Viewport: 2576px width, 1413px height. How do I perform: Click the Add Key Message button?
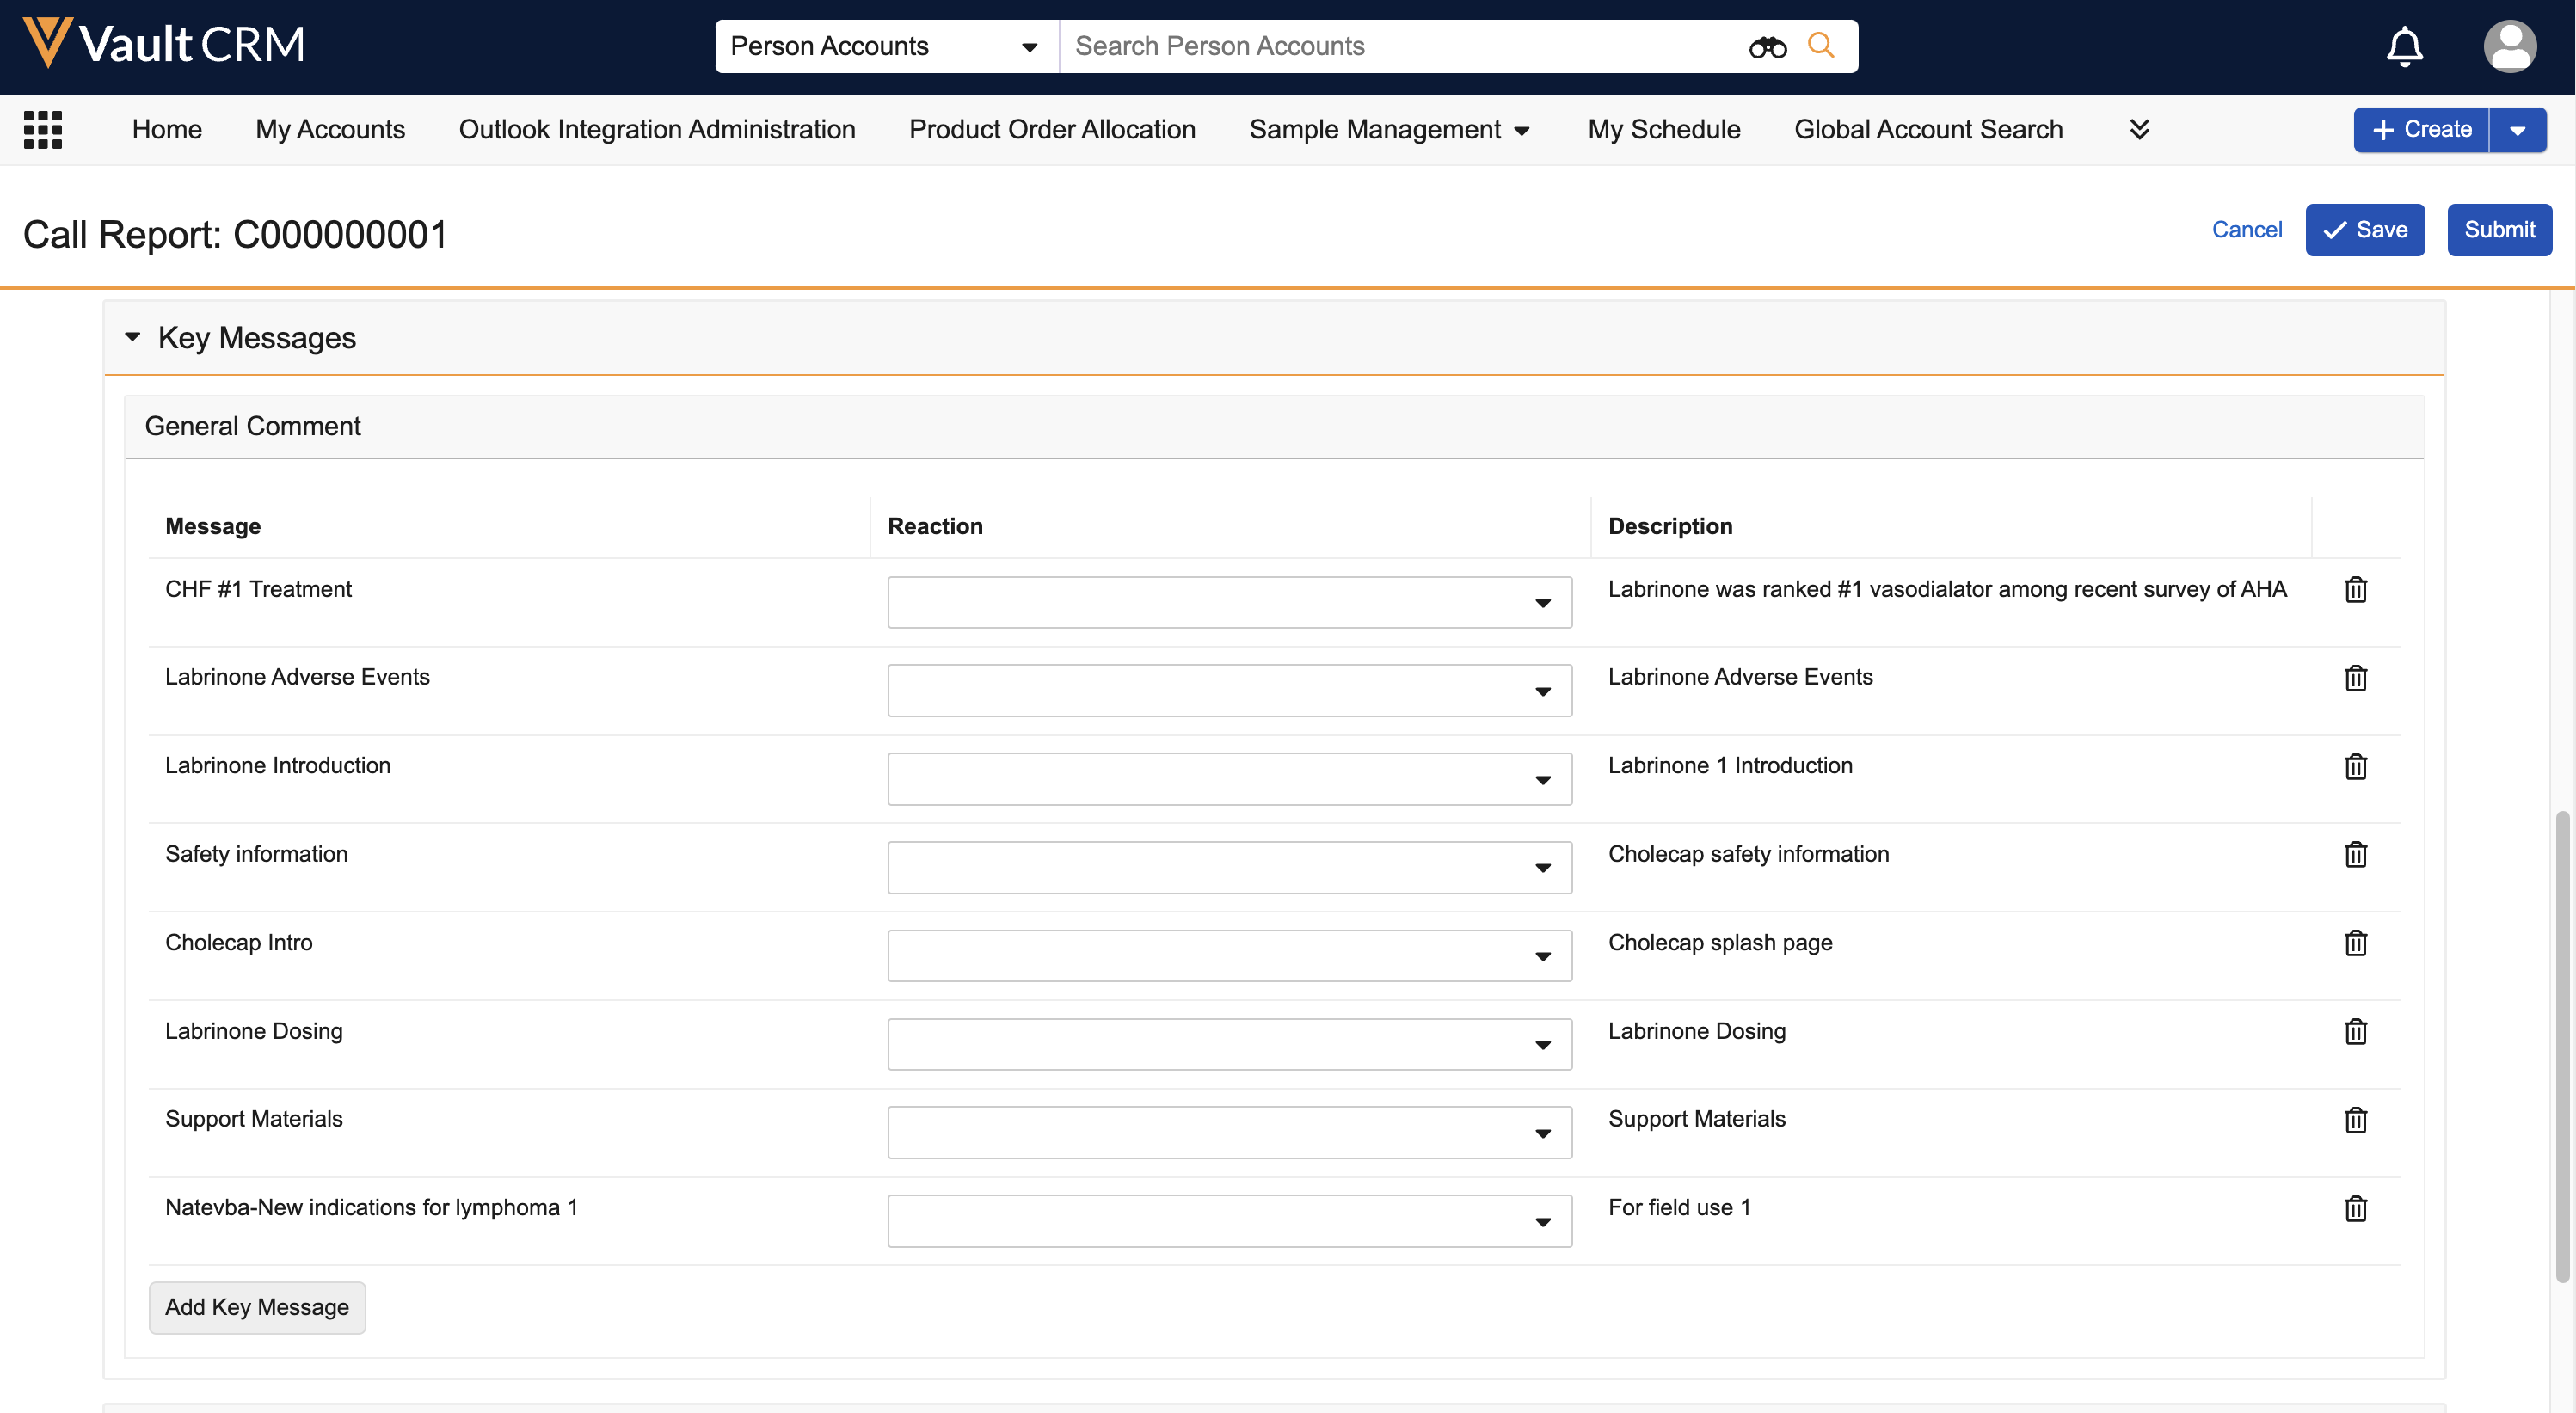[257, 1308]
